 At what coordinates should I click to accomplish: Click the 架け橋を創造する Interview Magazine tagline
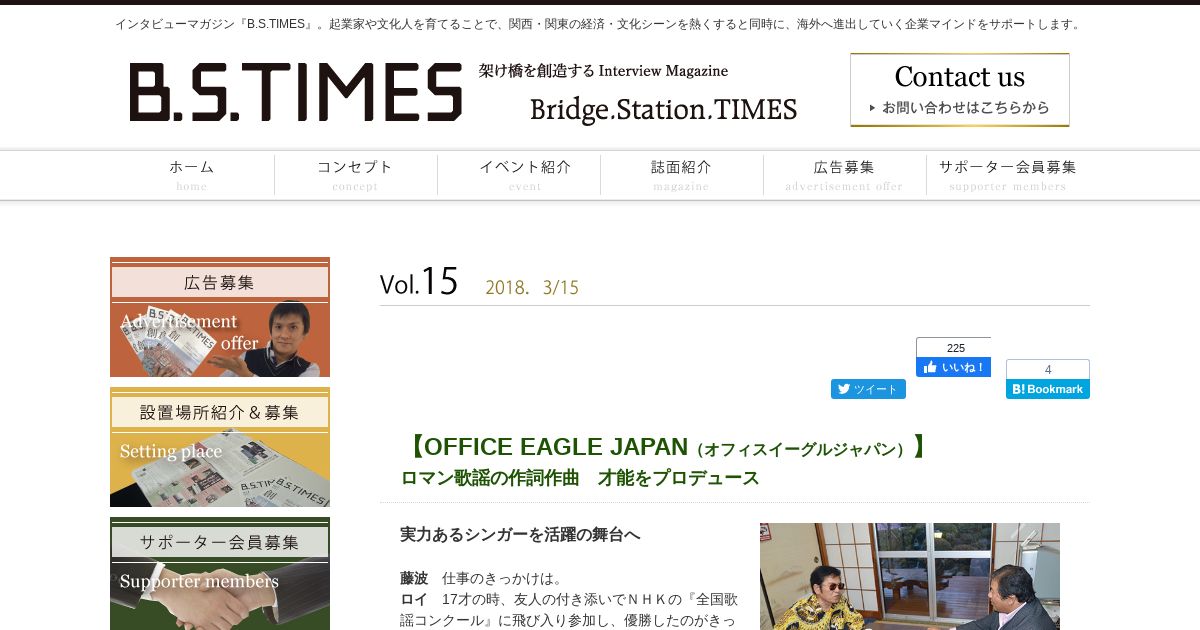603,71
